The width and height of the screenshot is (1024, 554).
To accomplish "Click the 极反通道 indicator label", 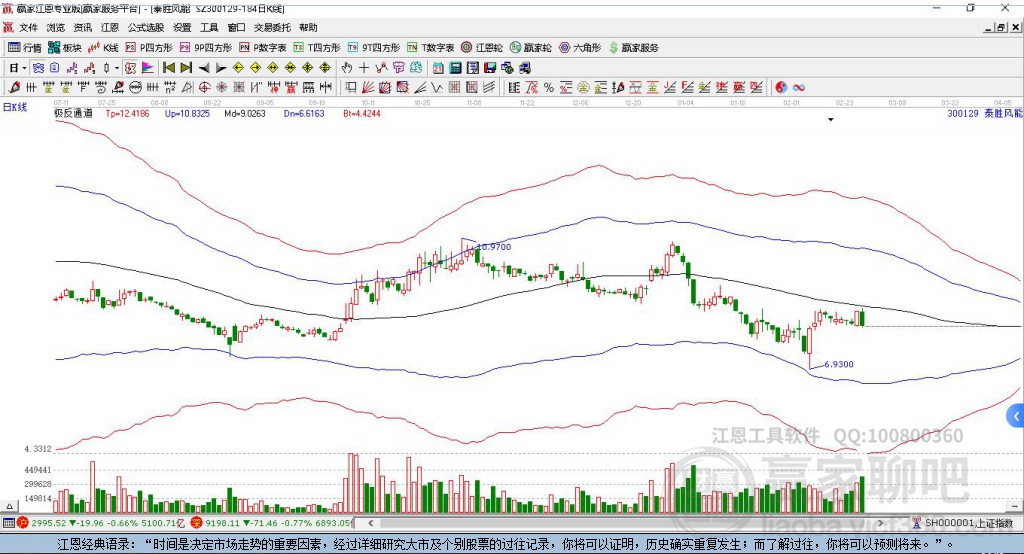I will [73, 113].
